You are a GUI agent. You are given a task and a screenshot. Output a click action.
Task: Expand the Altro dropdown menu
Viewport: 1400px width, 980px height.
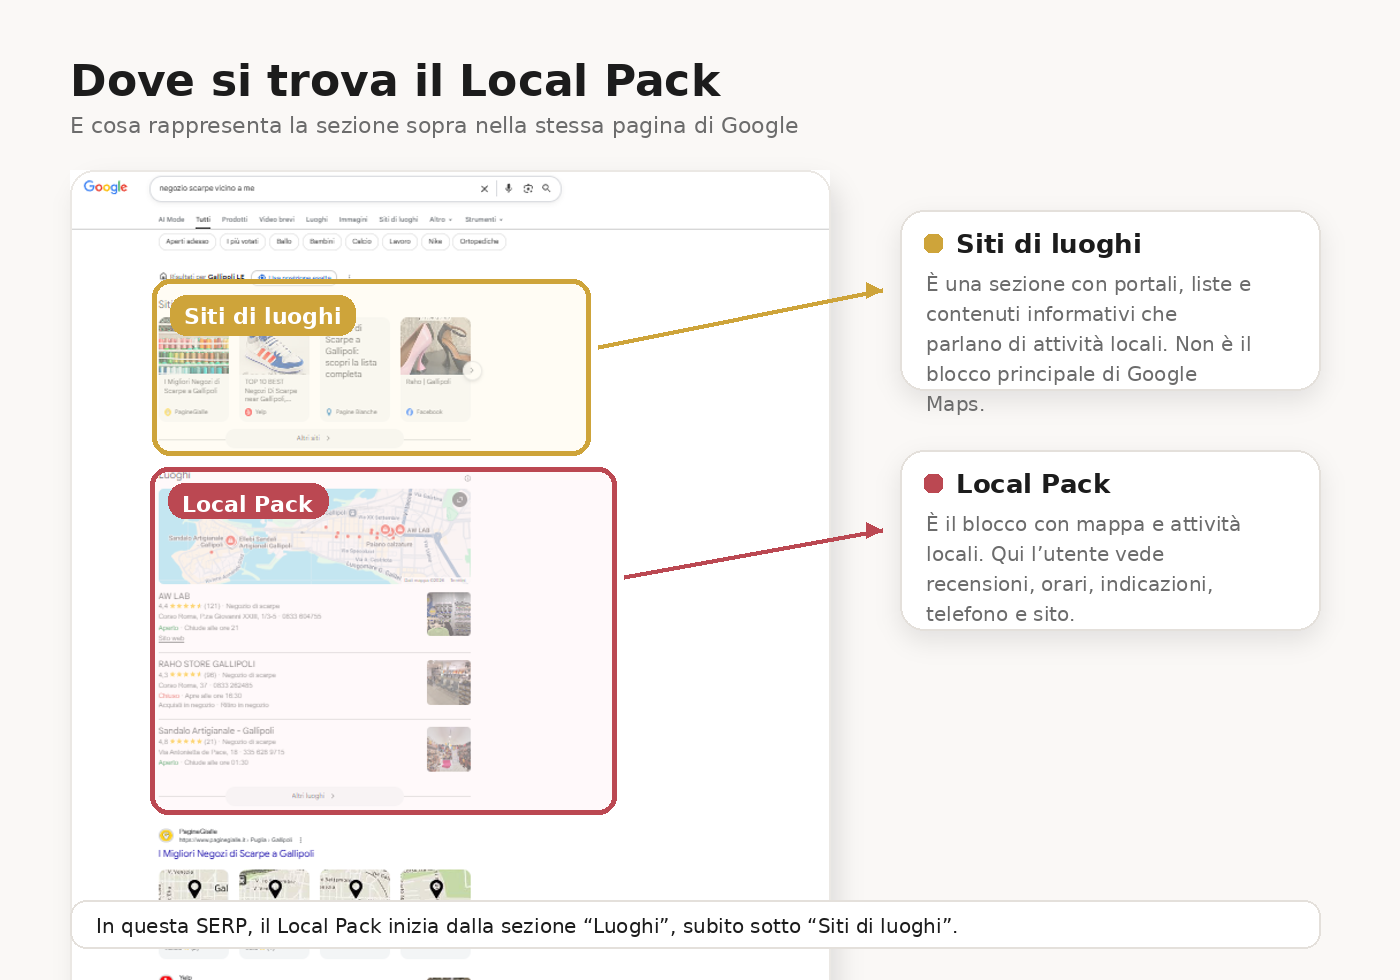point(441,219)
